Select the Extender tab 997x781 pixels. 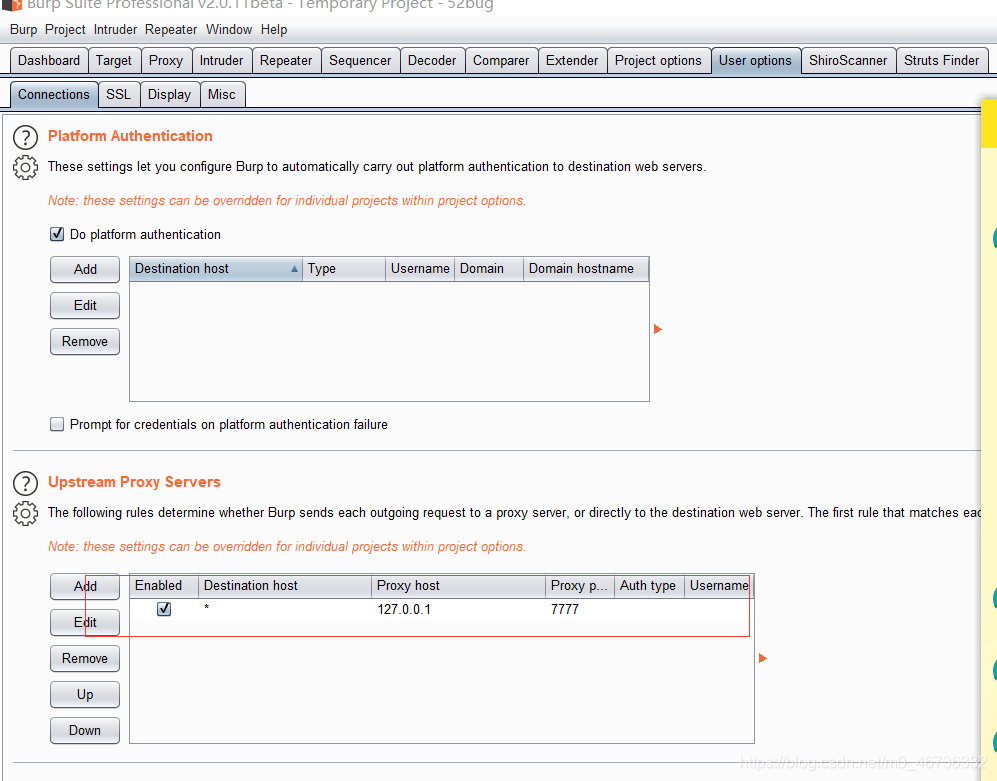click(572, 60)
